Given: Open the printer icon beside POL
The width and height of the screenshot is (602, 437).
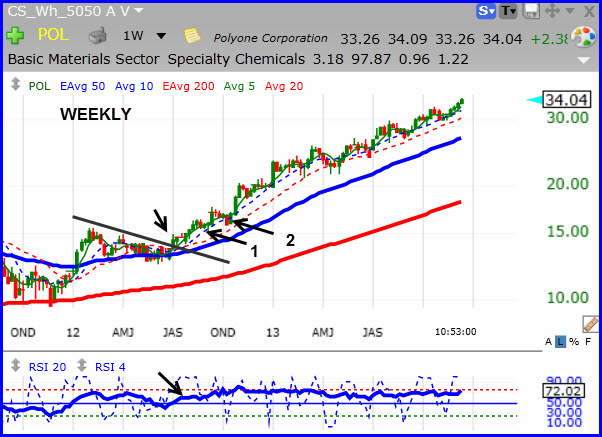Looking at the screenshot, I should [98, 36].
